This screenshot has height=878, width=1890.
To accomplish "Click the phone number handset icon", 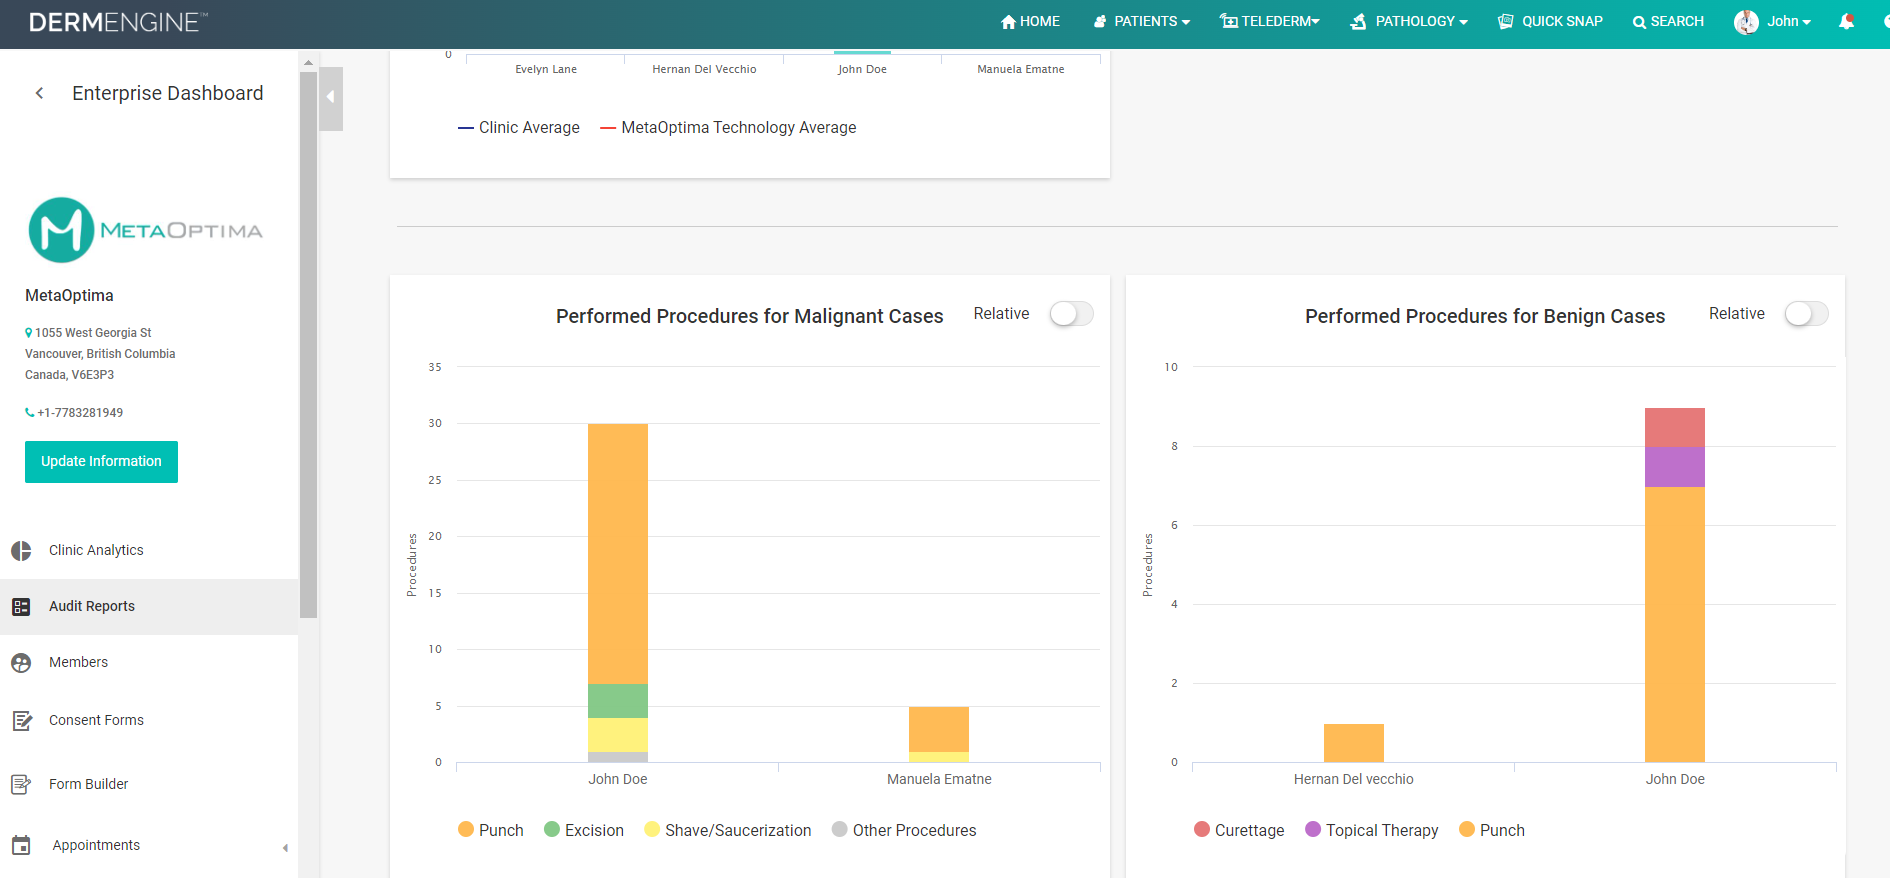I will (x=30, y=413).
